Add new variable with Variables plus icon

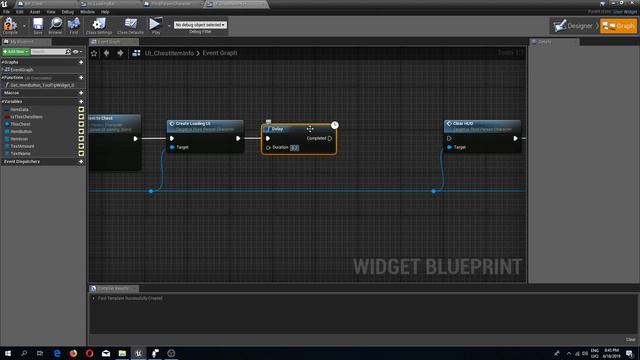[x=81, y=101]
